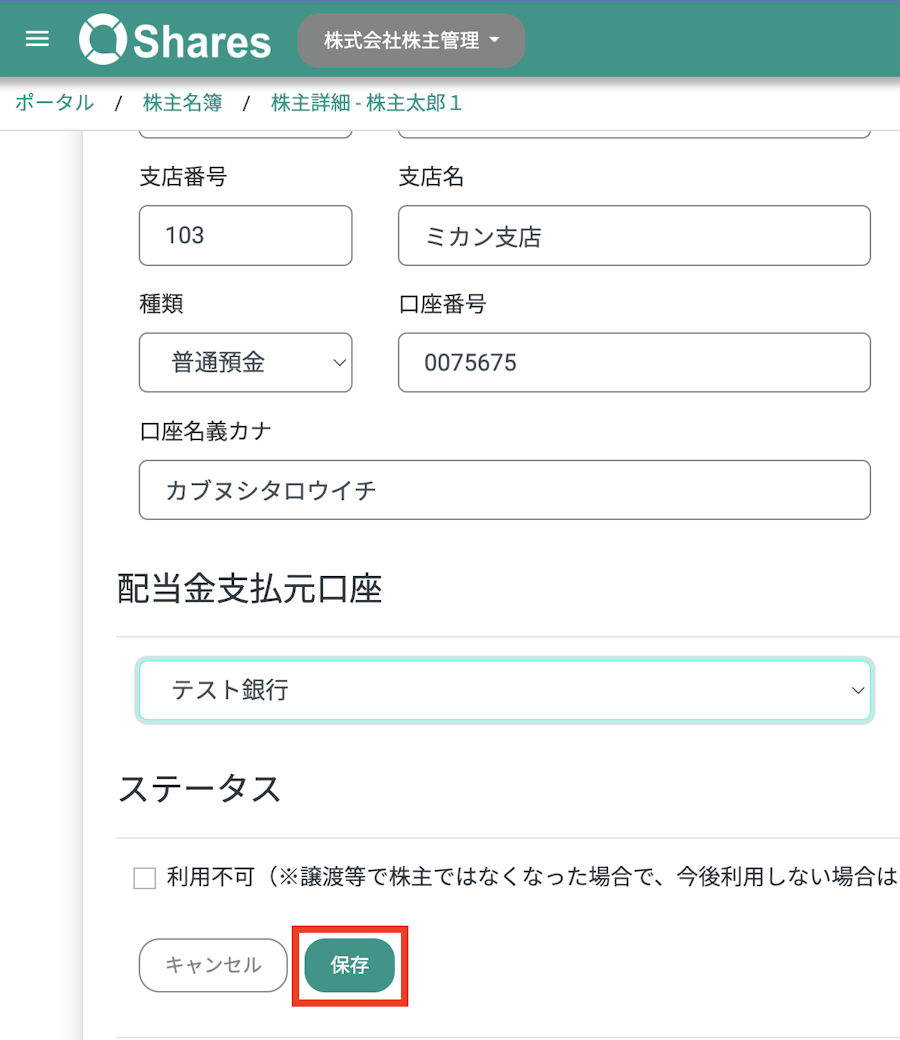Expand the 種類 dropdown showing 普通預金

245,363
